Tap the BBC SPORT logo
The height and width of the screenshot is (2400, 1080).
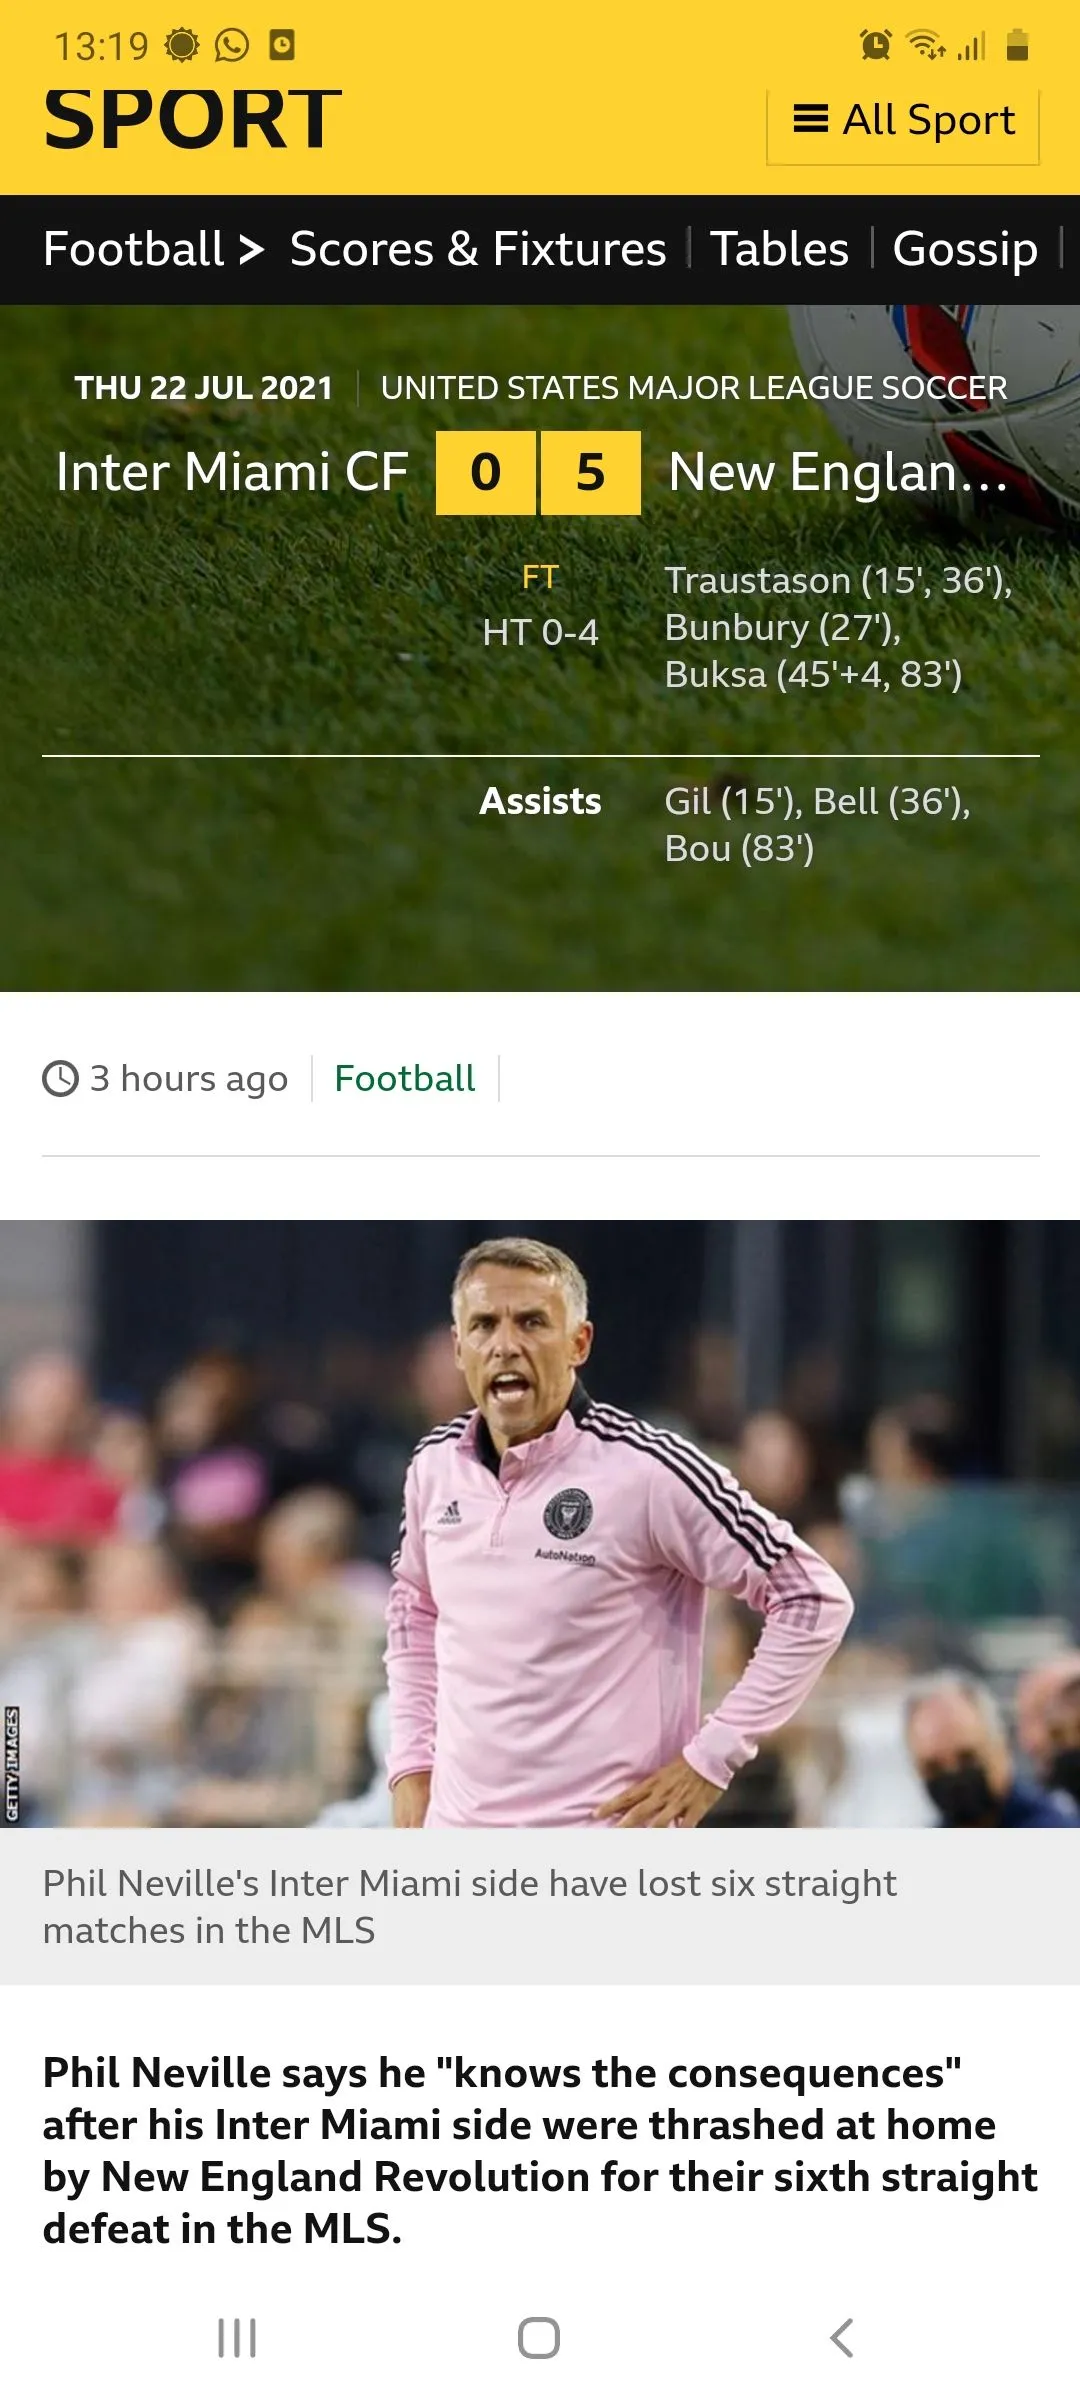click(x=193, y=119)
